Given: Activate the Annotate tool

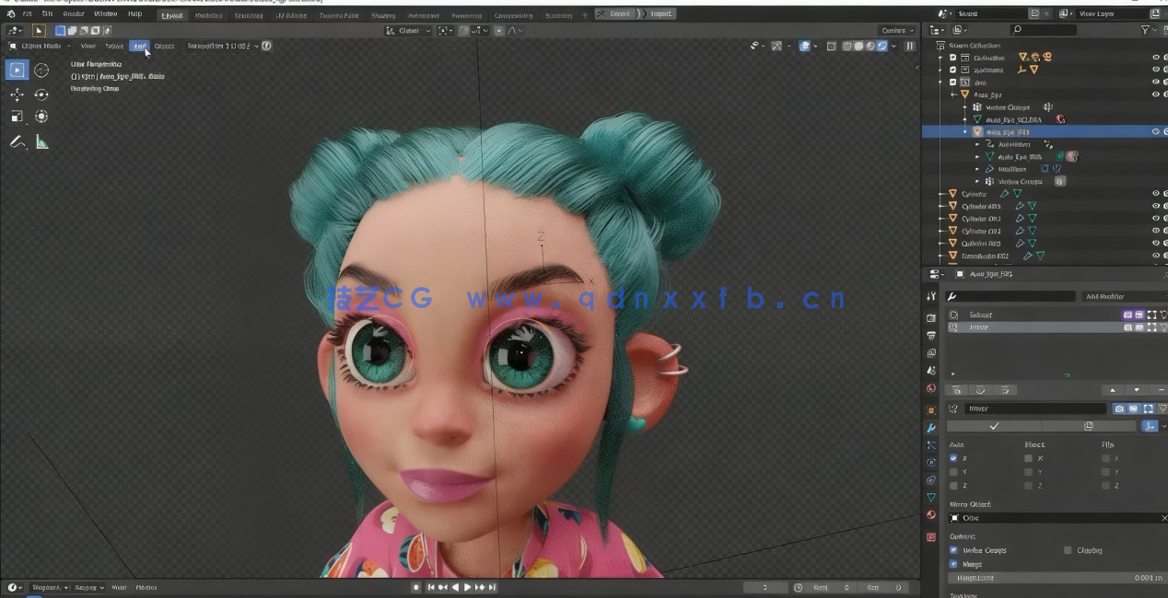Looking at the screenshot, I should pos(16,141).
